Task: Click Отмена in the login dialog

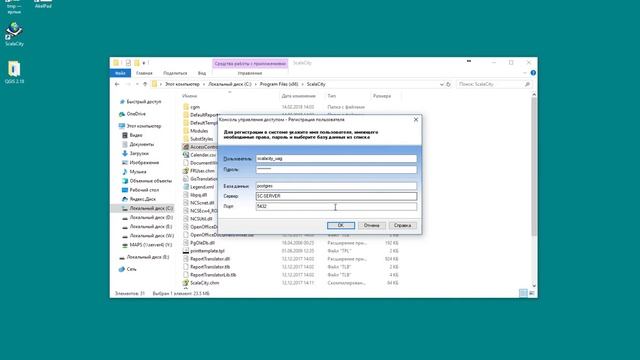Action: click(372, 225)
